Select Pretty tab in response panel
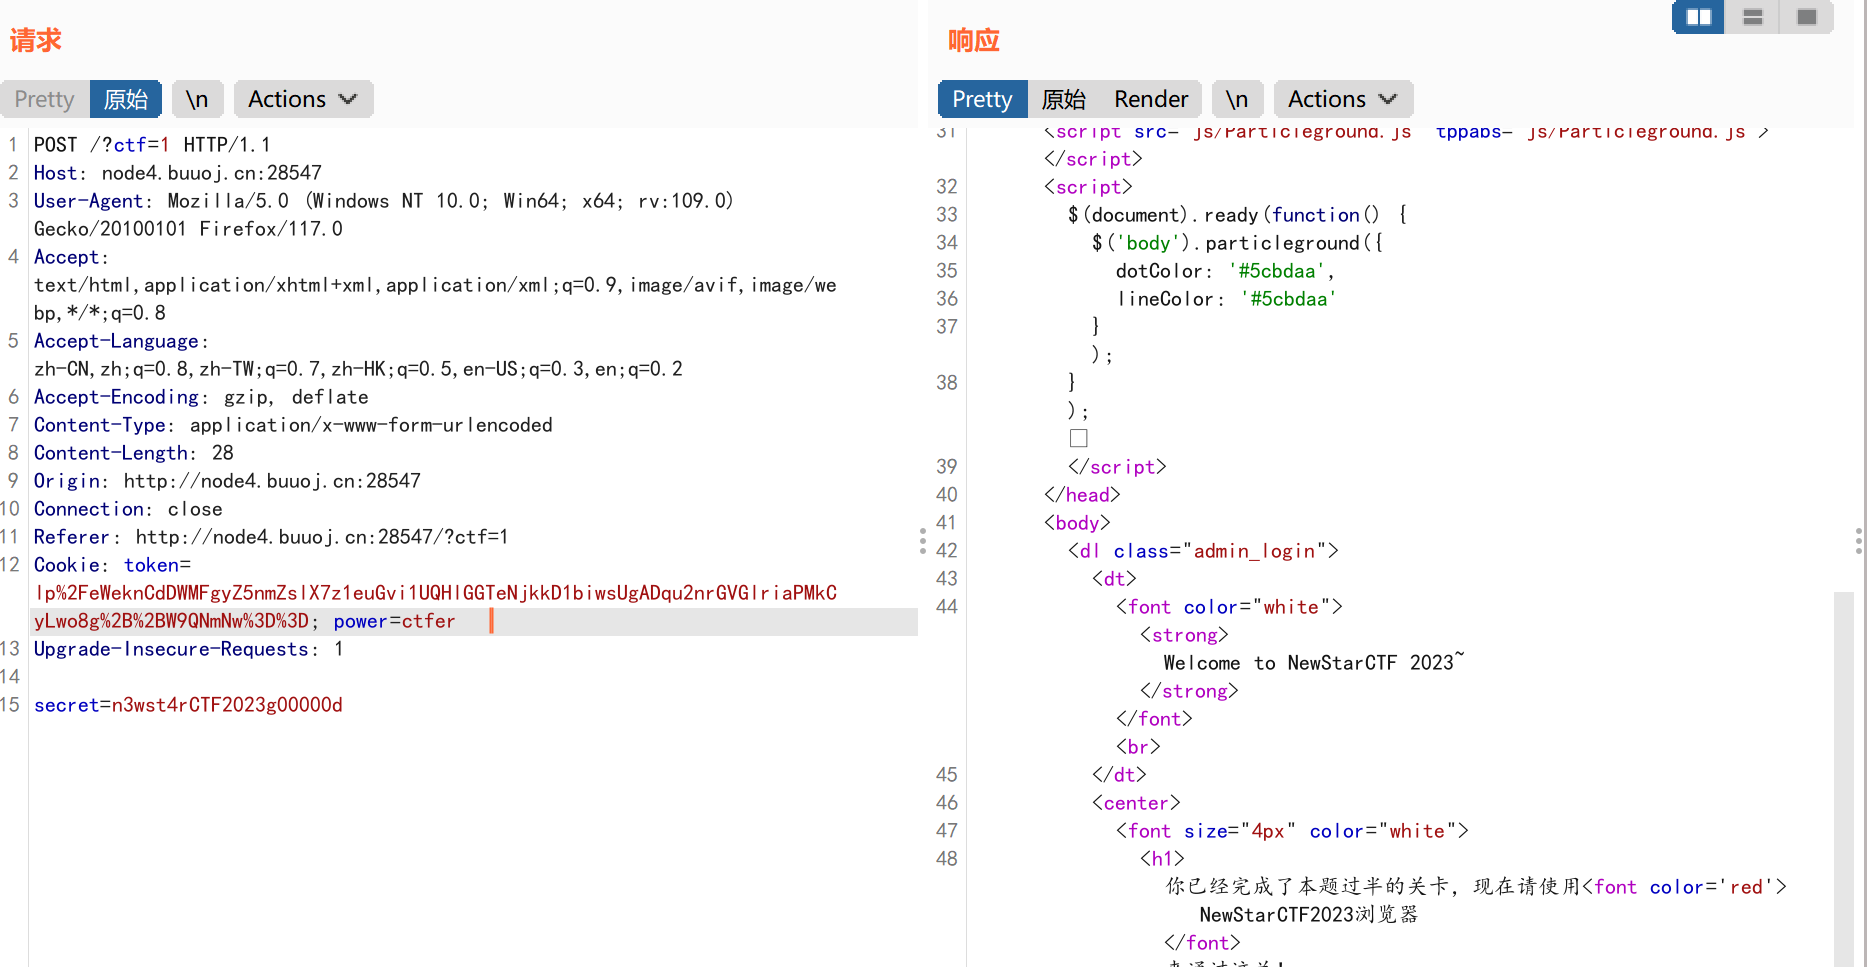 (x=982, y=99)
